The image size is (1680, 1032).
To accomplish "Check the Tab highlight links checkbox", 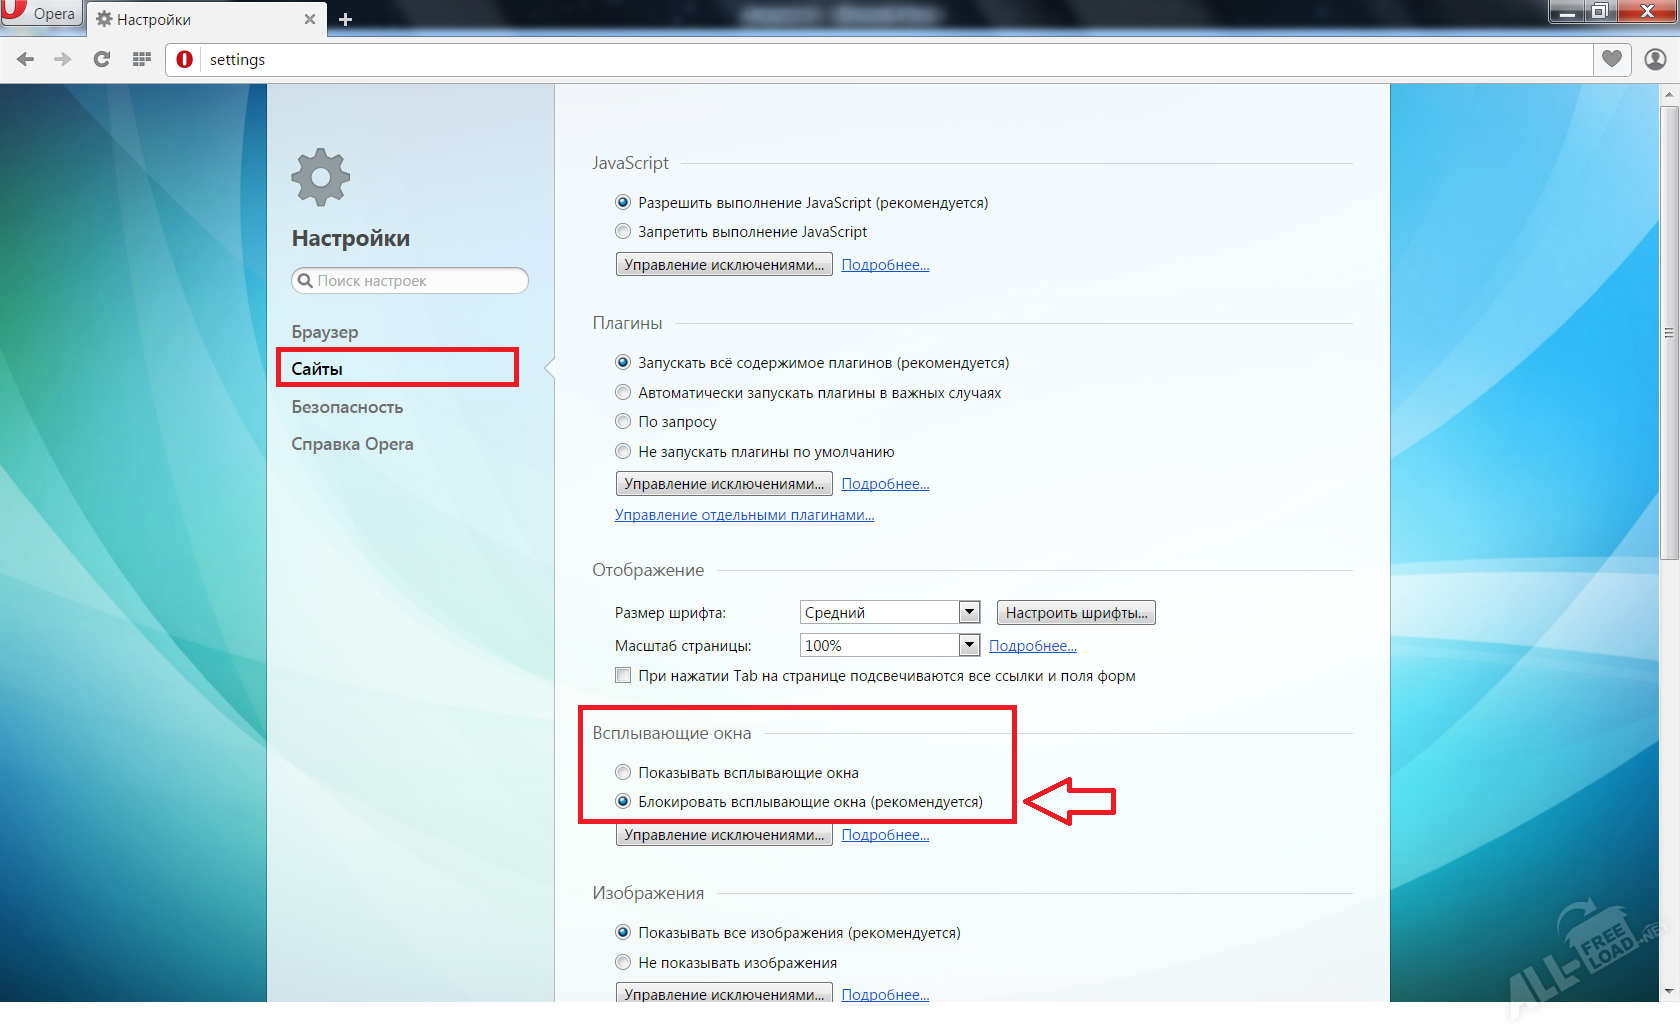I will point(622,675).
